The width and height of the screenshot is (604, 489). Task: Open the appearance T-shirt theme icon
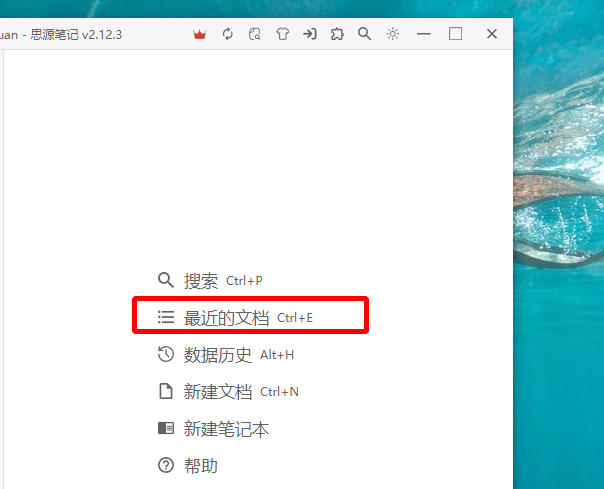tap(282, 34)
